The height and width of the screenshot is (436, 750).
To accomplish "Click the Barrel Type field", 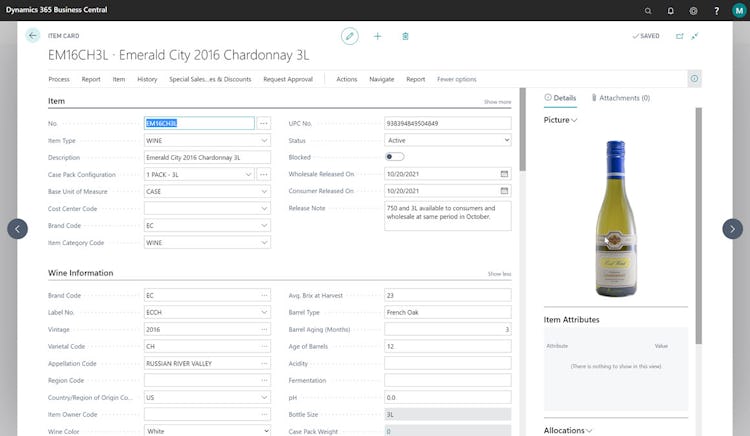I will pos(448,312).
